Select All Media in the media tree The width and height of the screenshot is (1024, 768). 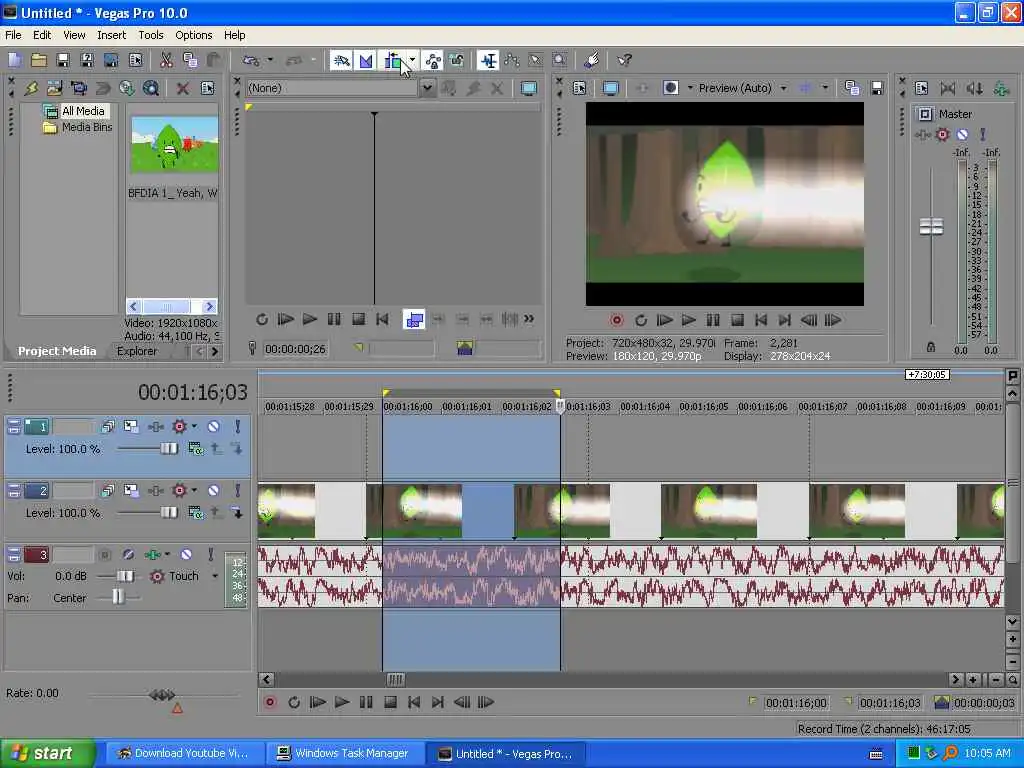click(x=83, y=111)
